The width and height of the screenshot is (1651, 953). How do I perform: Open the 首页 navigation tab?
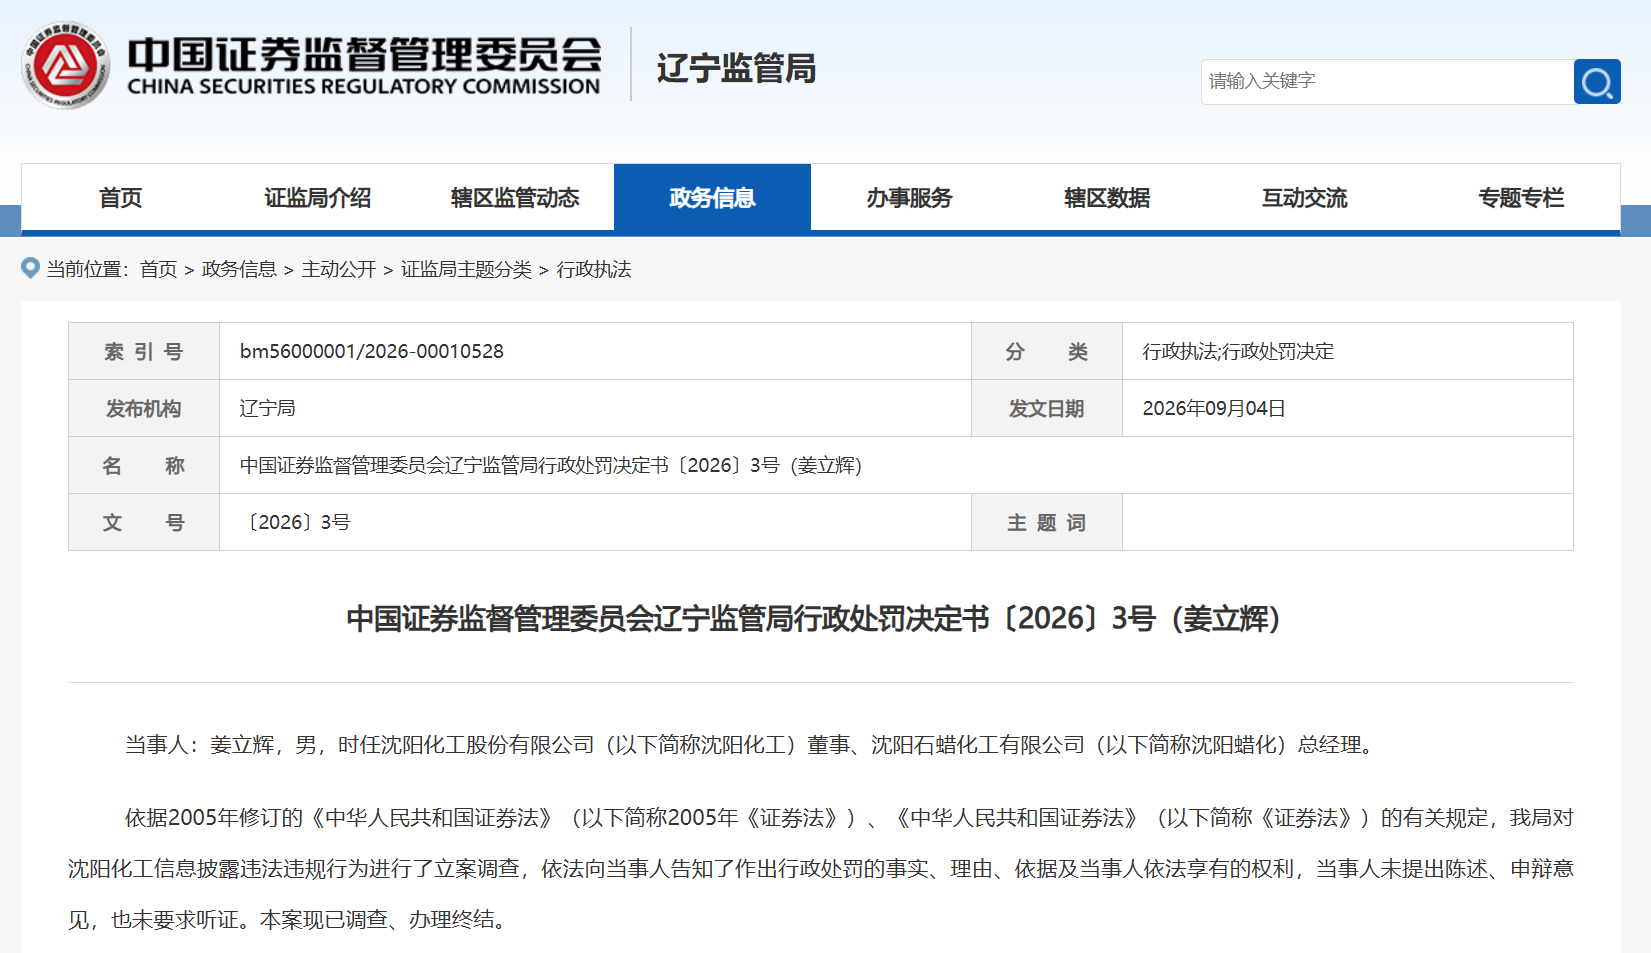click(120, 198)
